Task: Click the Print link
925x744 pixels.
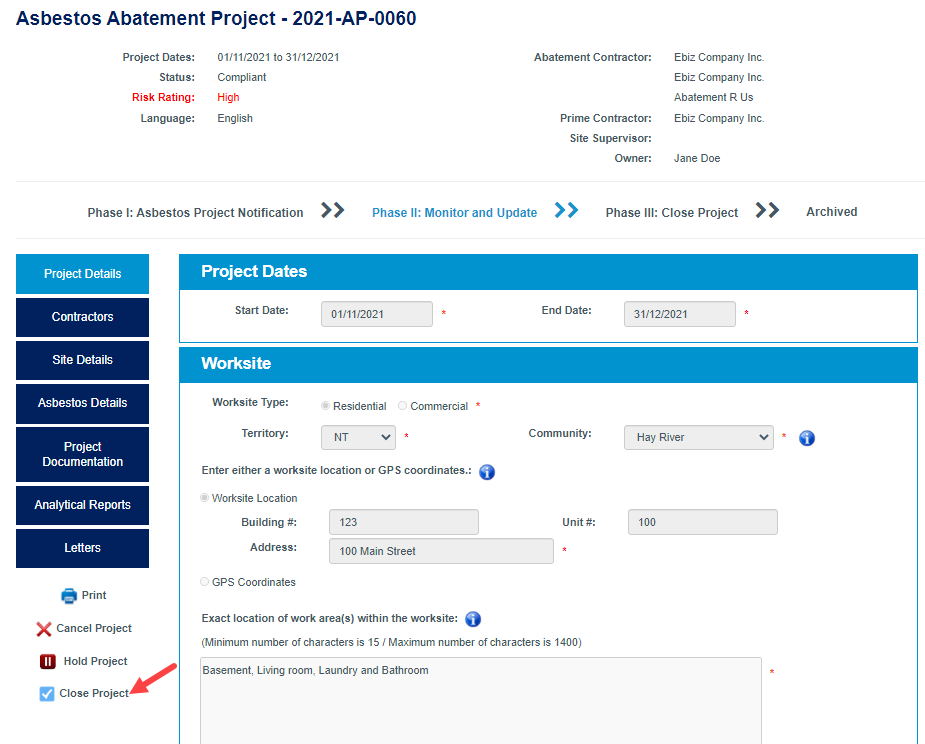Action: (x=94, y=595)
